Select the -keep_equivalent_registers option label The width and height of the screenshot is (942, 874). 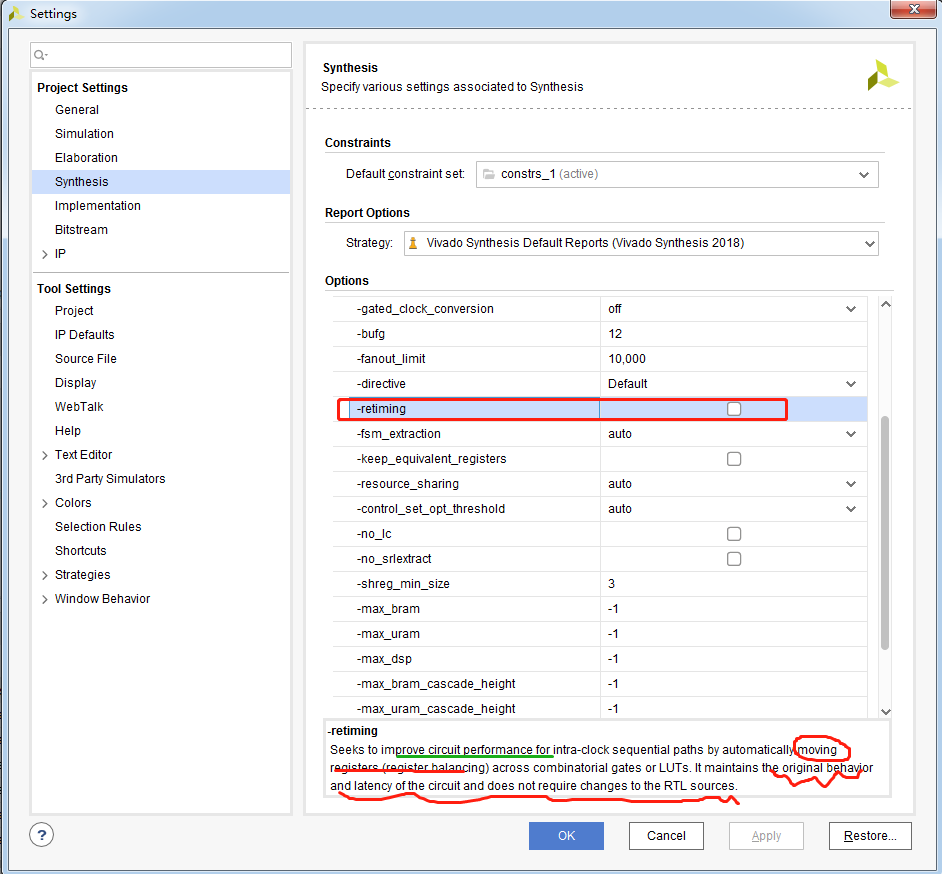pos(431,459)
